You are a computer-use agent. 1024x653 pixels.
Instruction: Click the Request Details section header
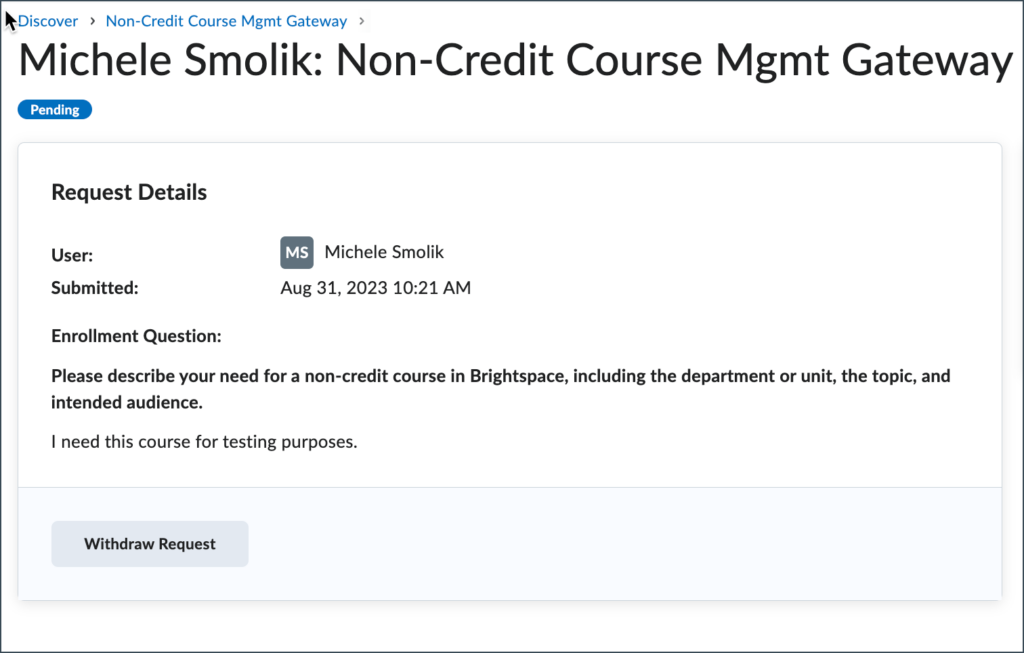click(128, 191)
